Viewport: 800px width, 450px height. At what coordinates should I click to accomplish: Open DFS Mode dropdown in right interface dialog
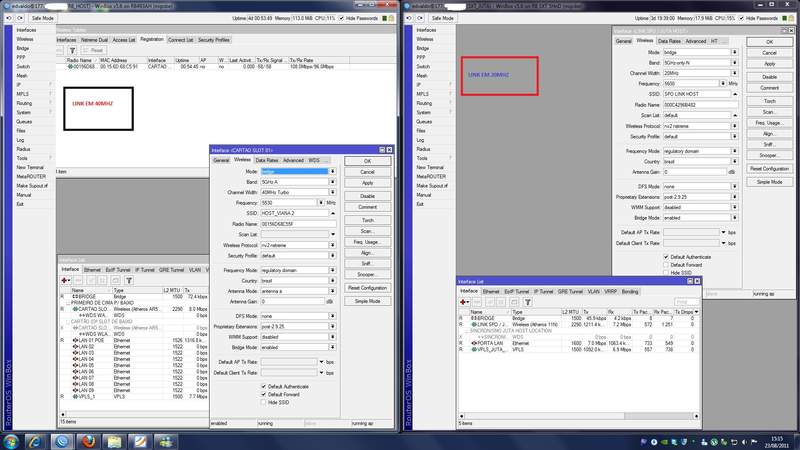(735, 186)
